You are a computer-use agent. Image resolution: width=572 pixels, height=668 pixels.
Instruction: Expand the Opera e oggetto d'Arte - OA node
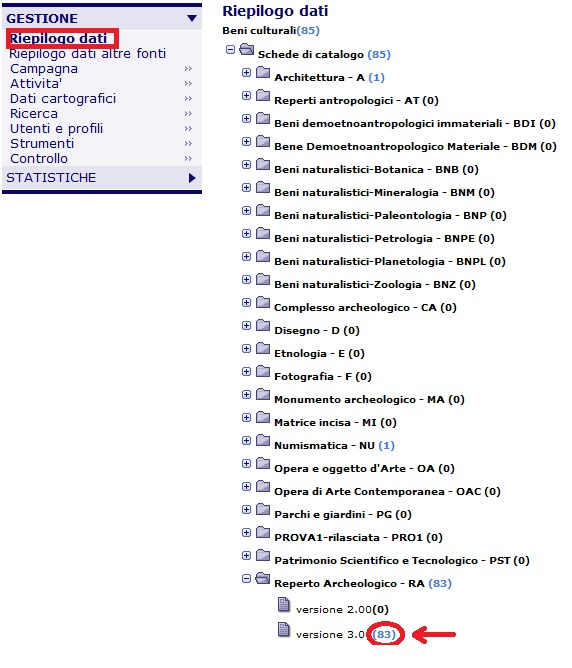pyautogui.click(x=246, y=464)
